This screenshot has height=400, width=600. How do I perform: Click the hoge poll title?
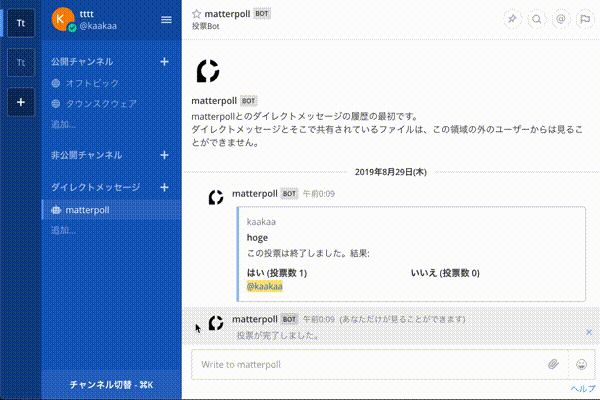coord(257,238)
